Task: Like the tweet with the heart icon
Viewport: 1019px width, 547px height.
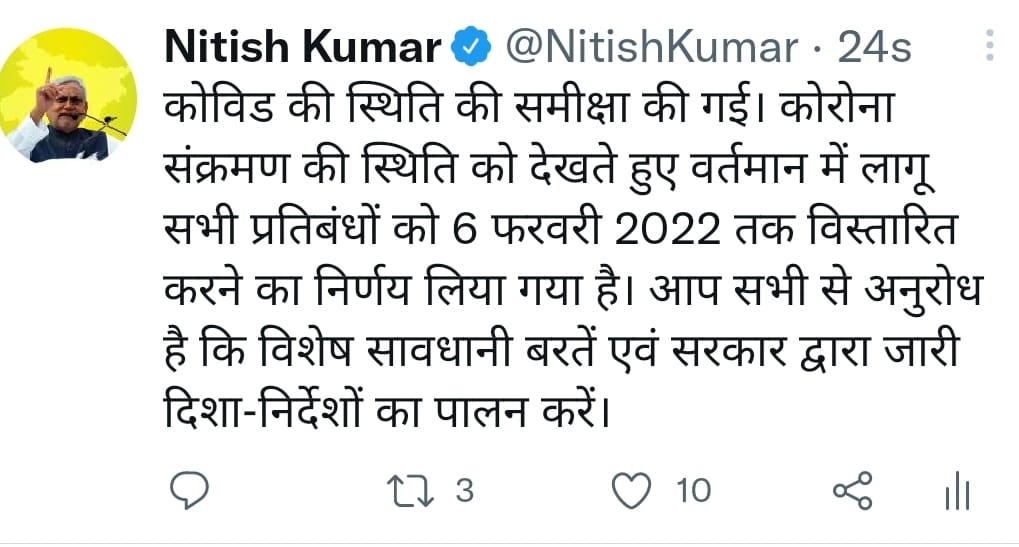Action: 630,490
